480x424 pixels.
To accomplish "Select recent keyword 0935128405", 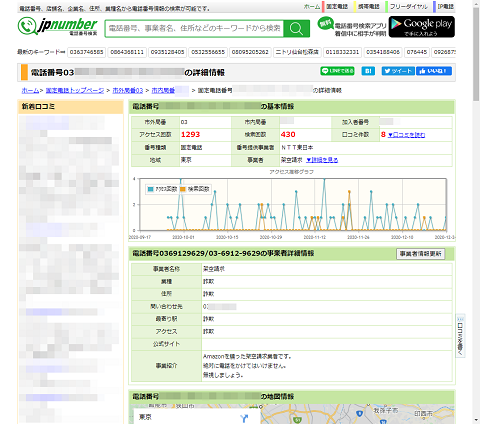I will point(167,52).
